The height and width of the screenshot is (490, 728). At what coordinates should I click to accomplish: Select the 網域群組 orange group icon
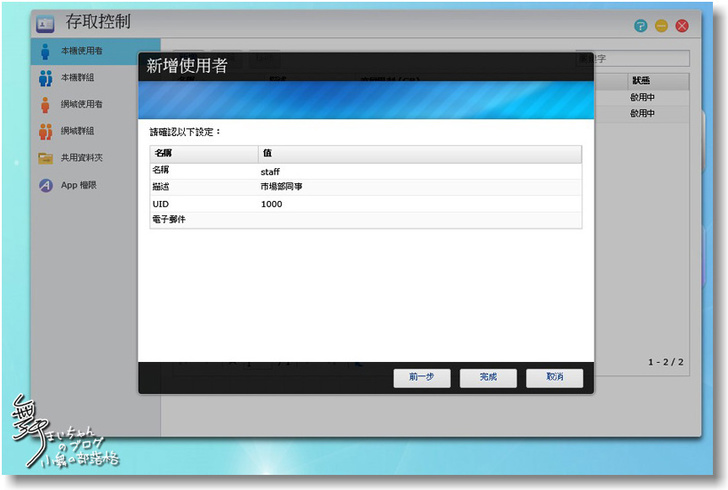(x=46, y=131)
